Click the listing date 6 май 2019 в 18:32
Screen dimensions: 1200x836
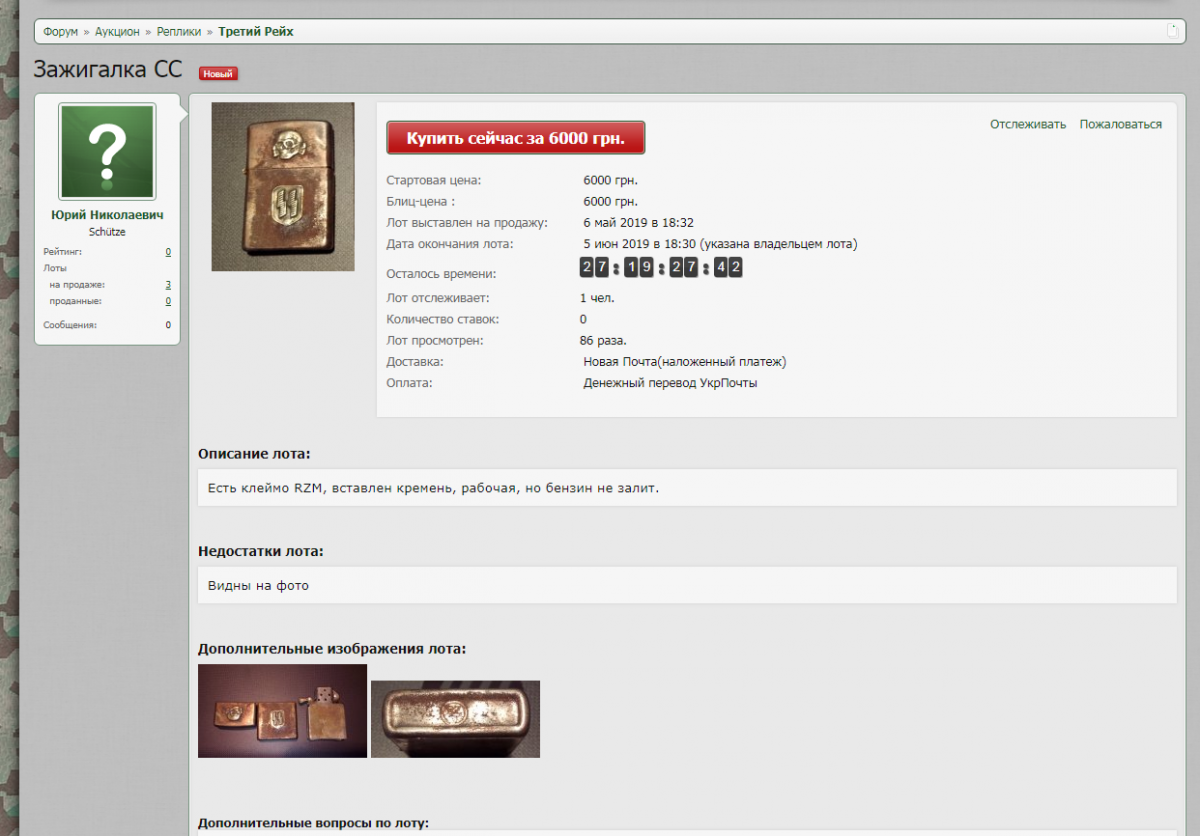pos(638,223)
